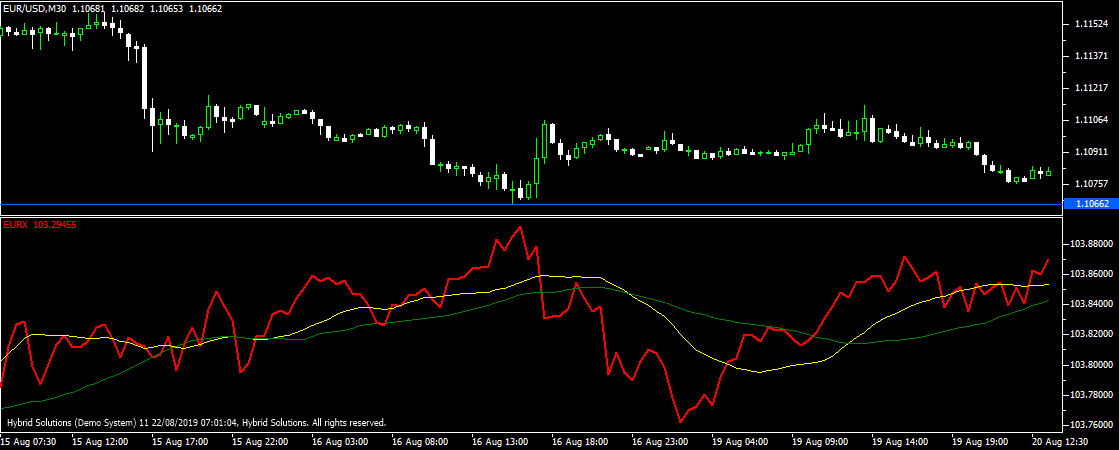Viewport: 1119px width, 450px height.
Task: Click indicator scale value 103.82000
Action: (x=1092, y=334)
